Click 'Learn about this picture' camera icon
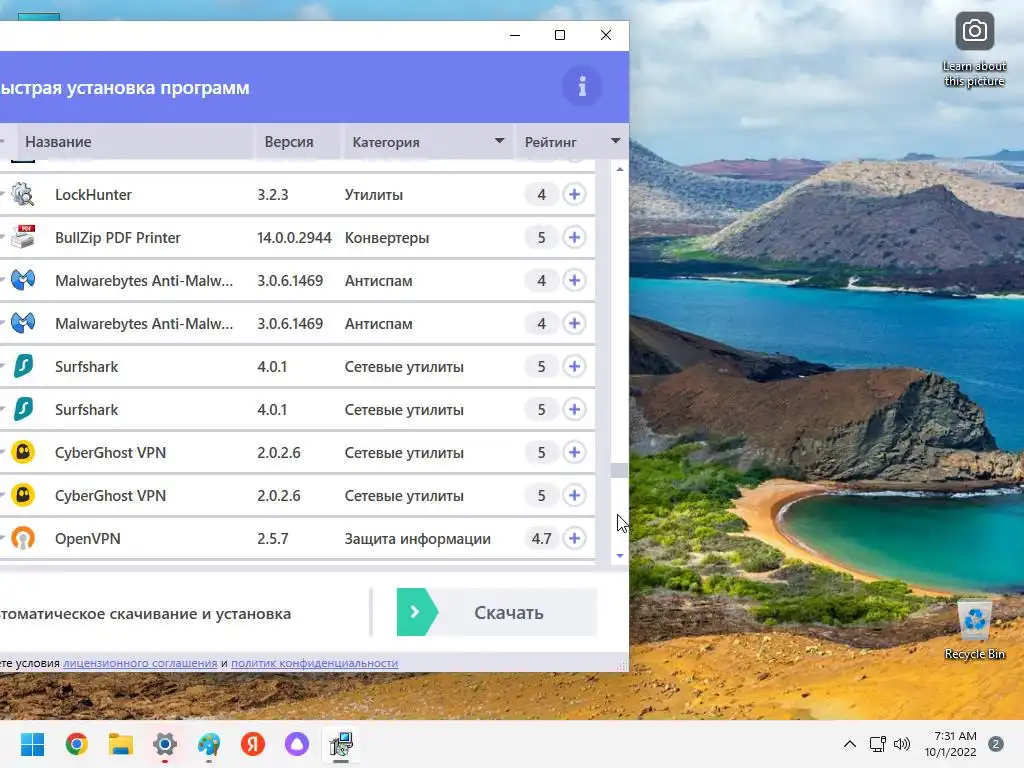 (x=974, y=31)
